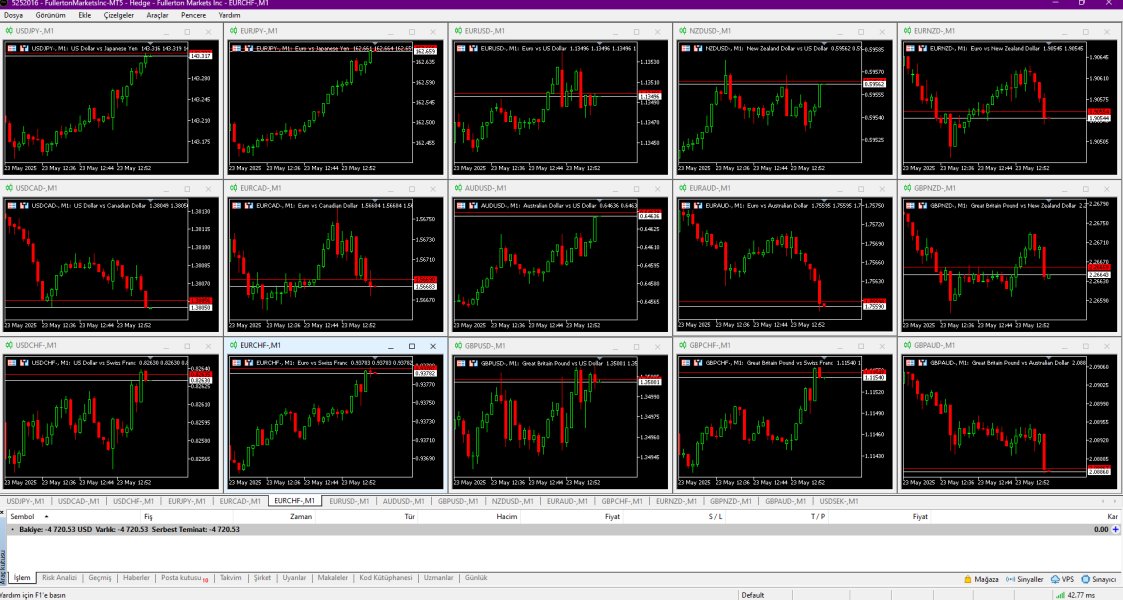Click the Kar column header

point(1112,516)
